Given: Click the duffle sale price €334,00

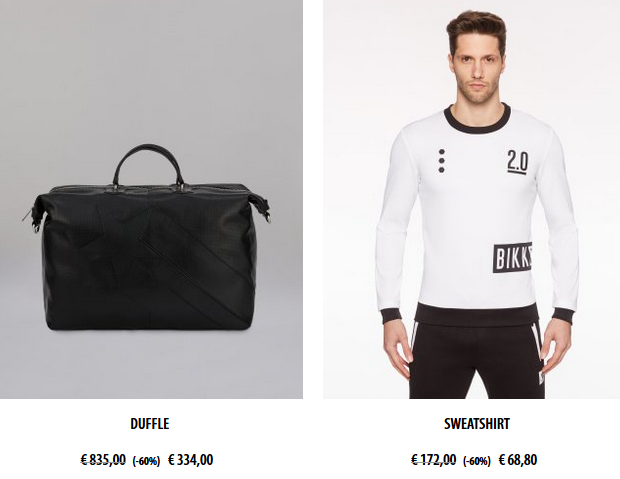Looking at the screenshot, I should click(191, 460).
